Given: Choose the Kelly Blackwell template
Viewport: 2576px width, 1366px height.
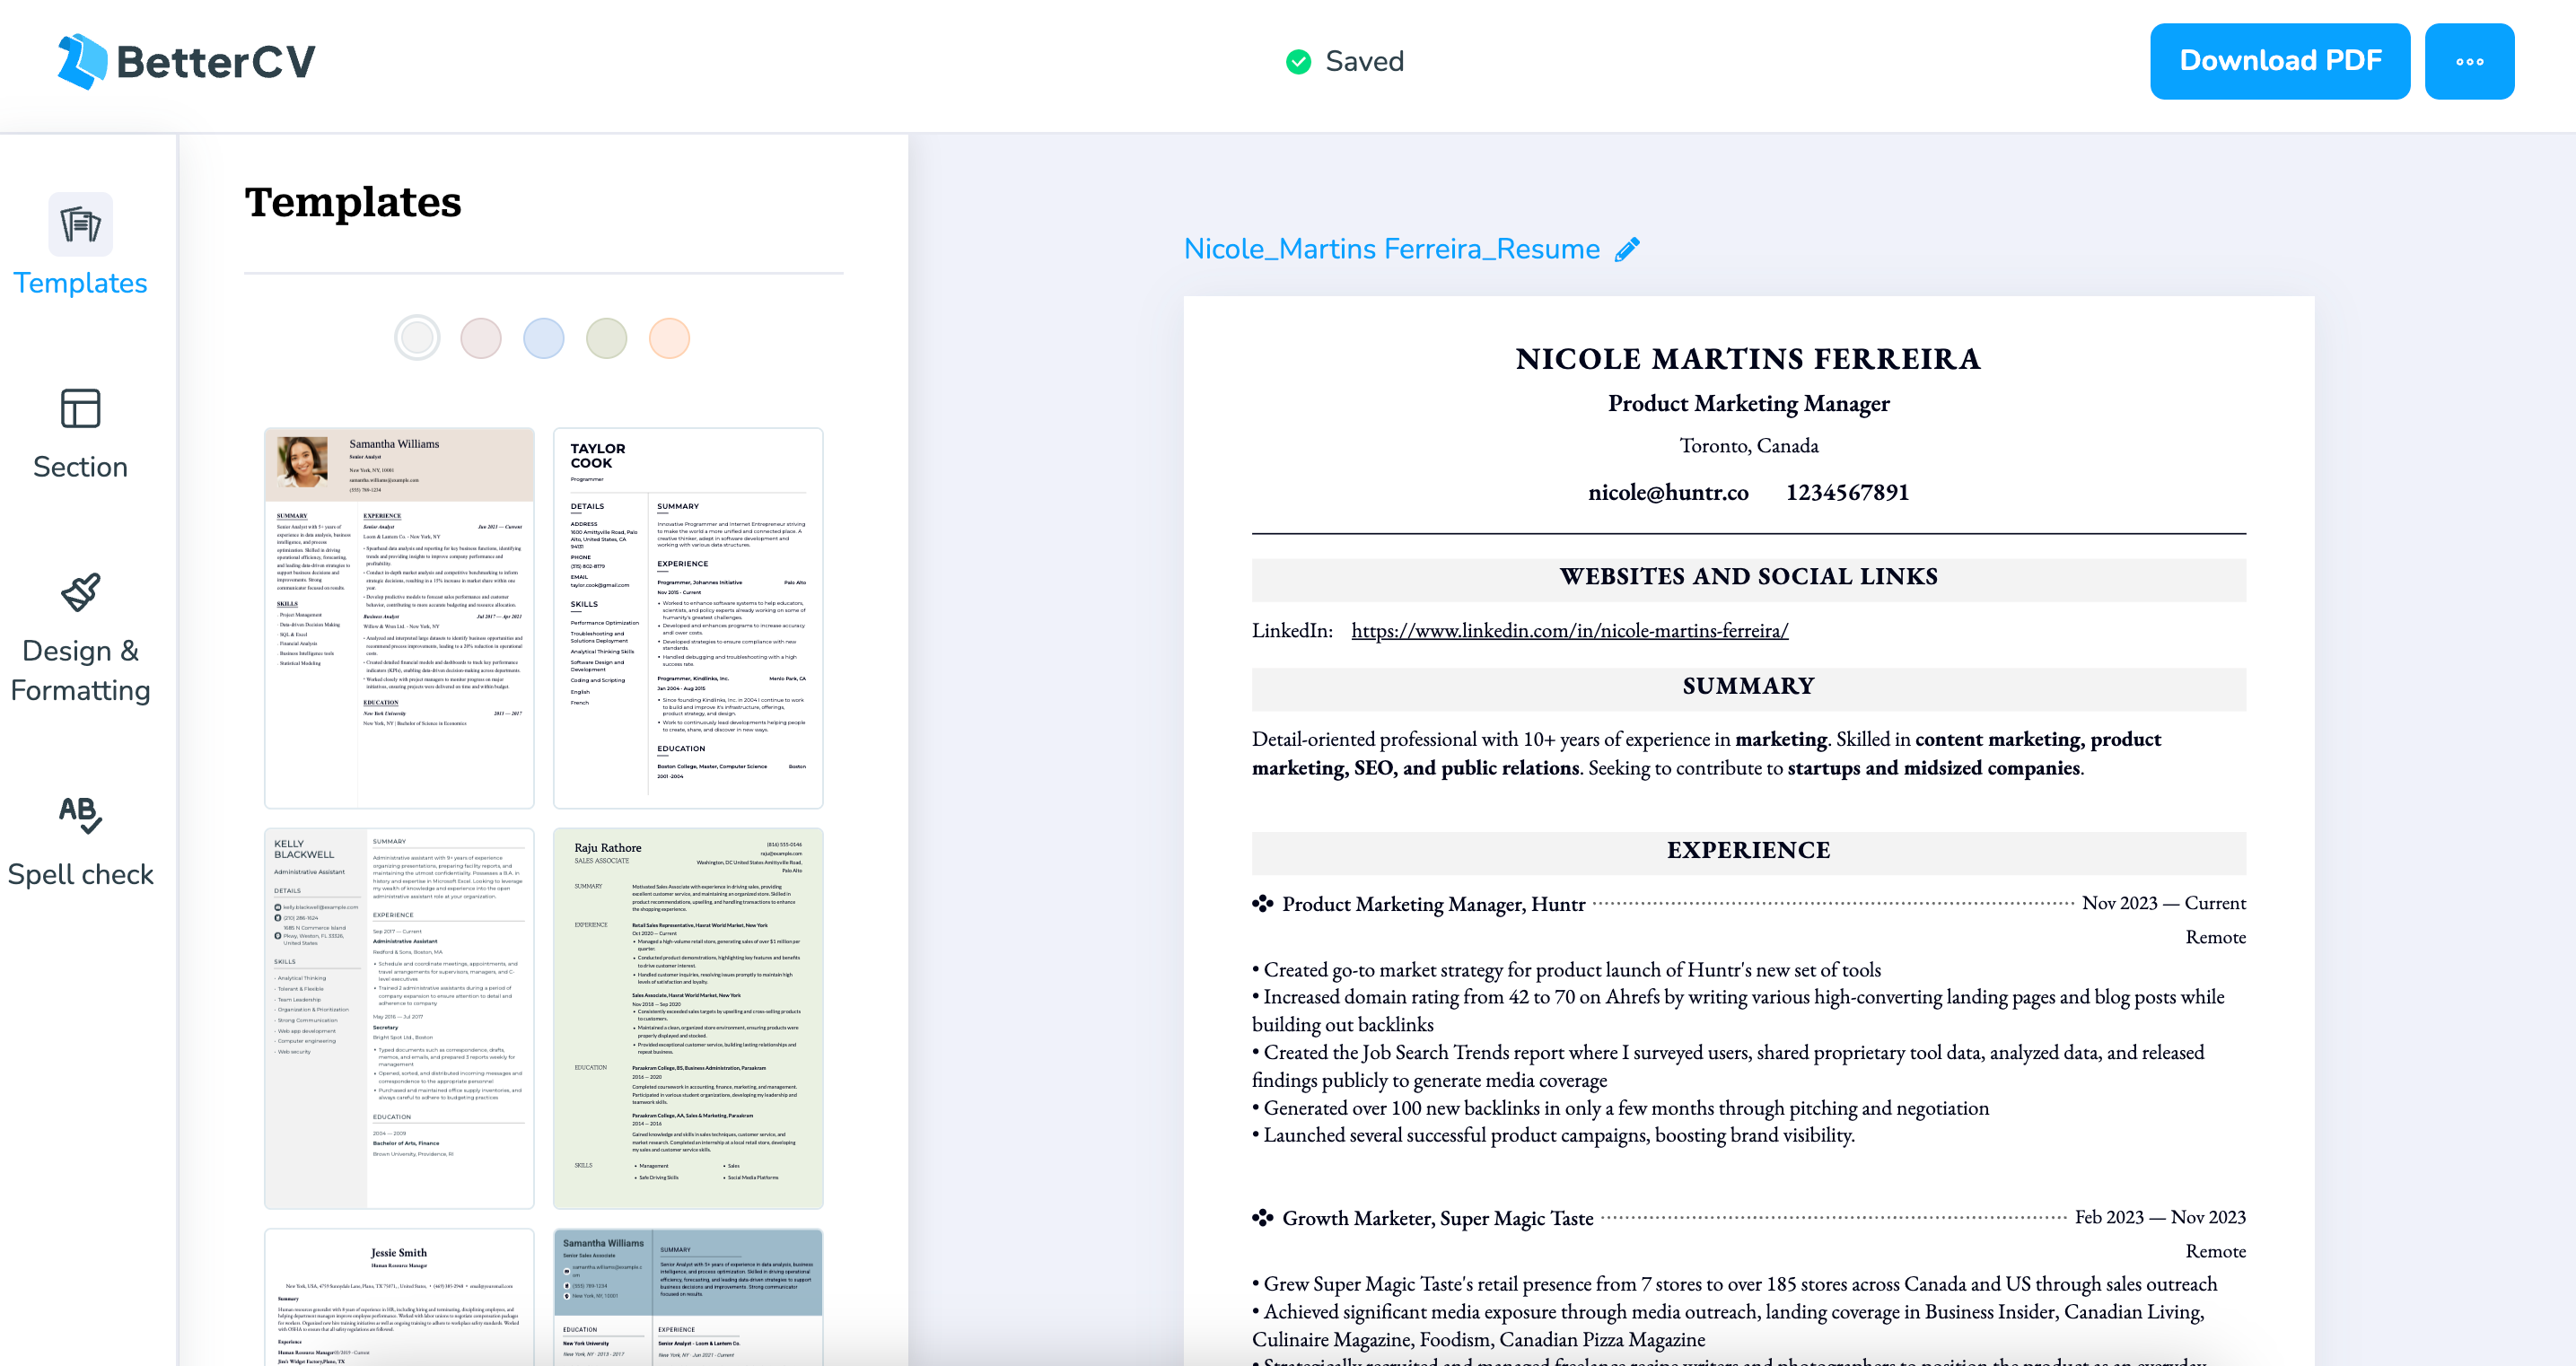Looking at the screenshot, I should pyautogui.click(x=399, y=1018).
